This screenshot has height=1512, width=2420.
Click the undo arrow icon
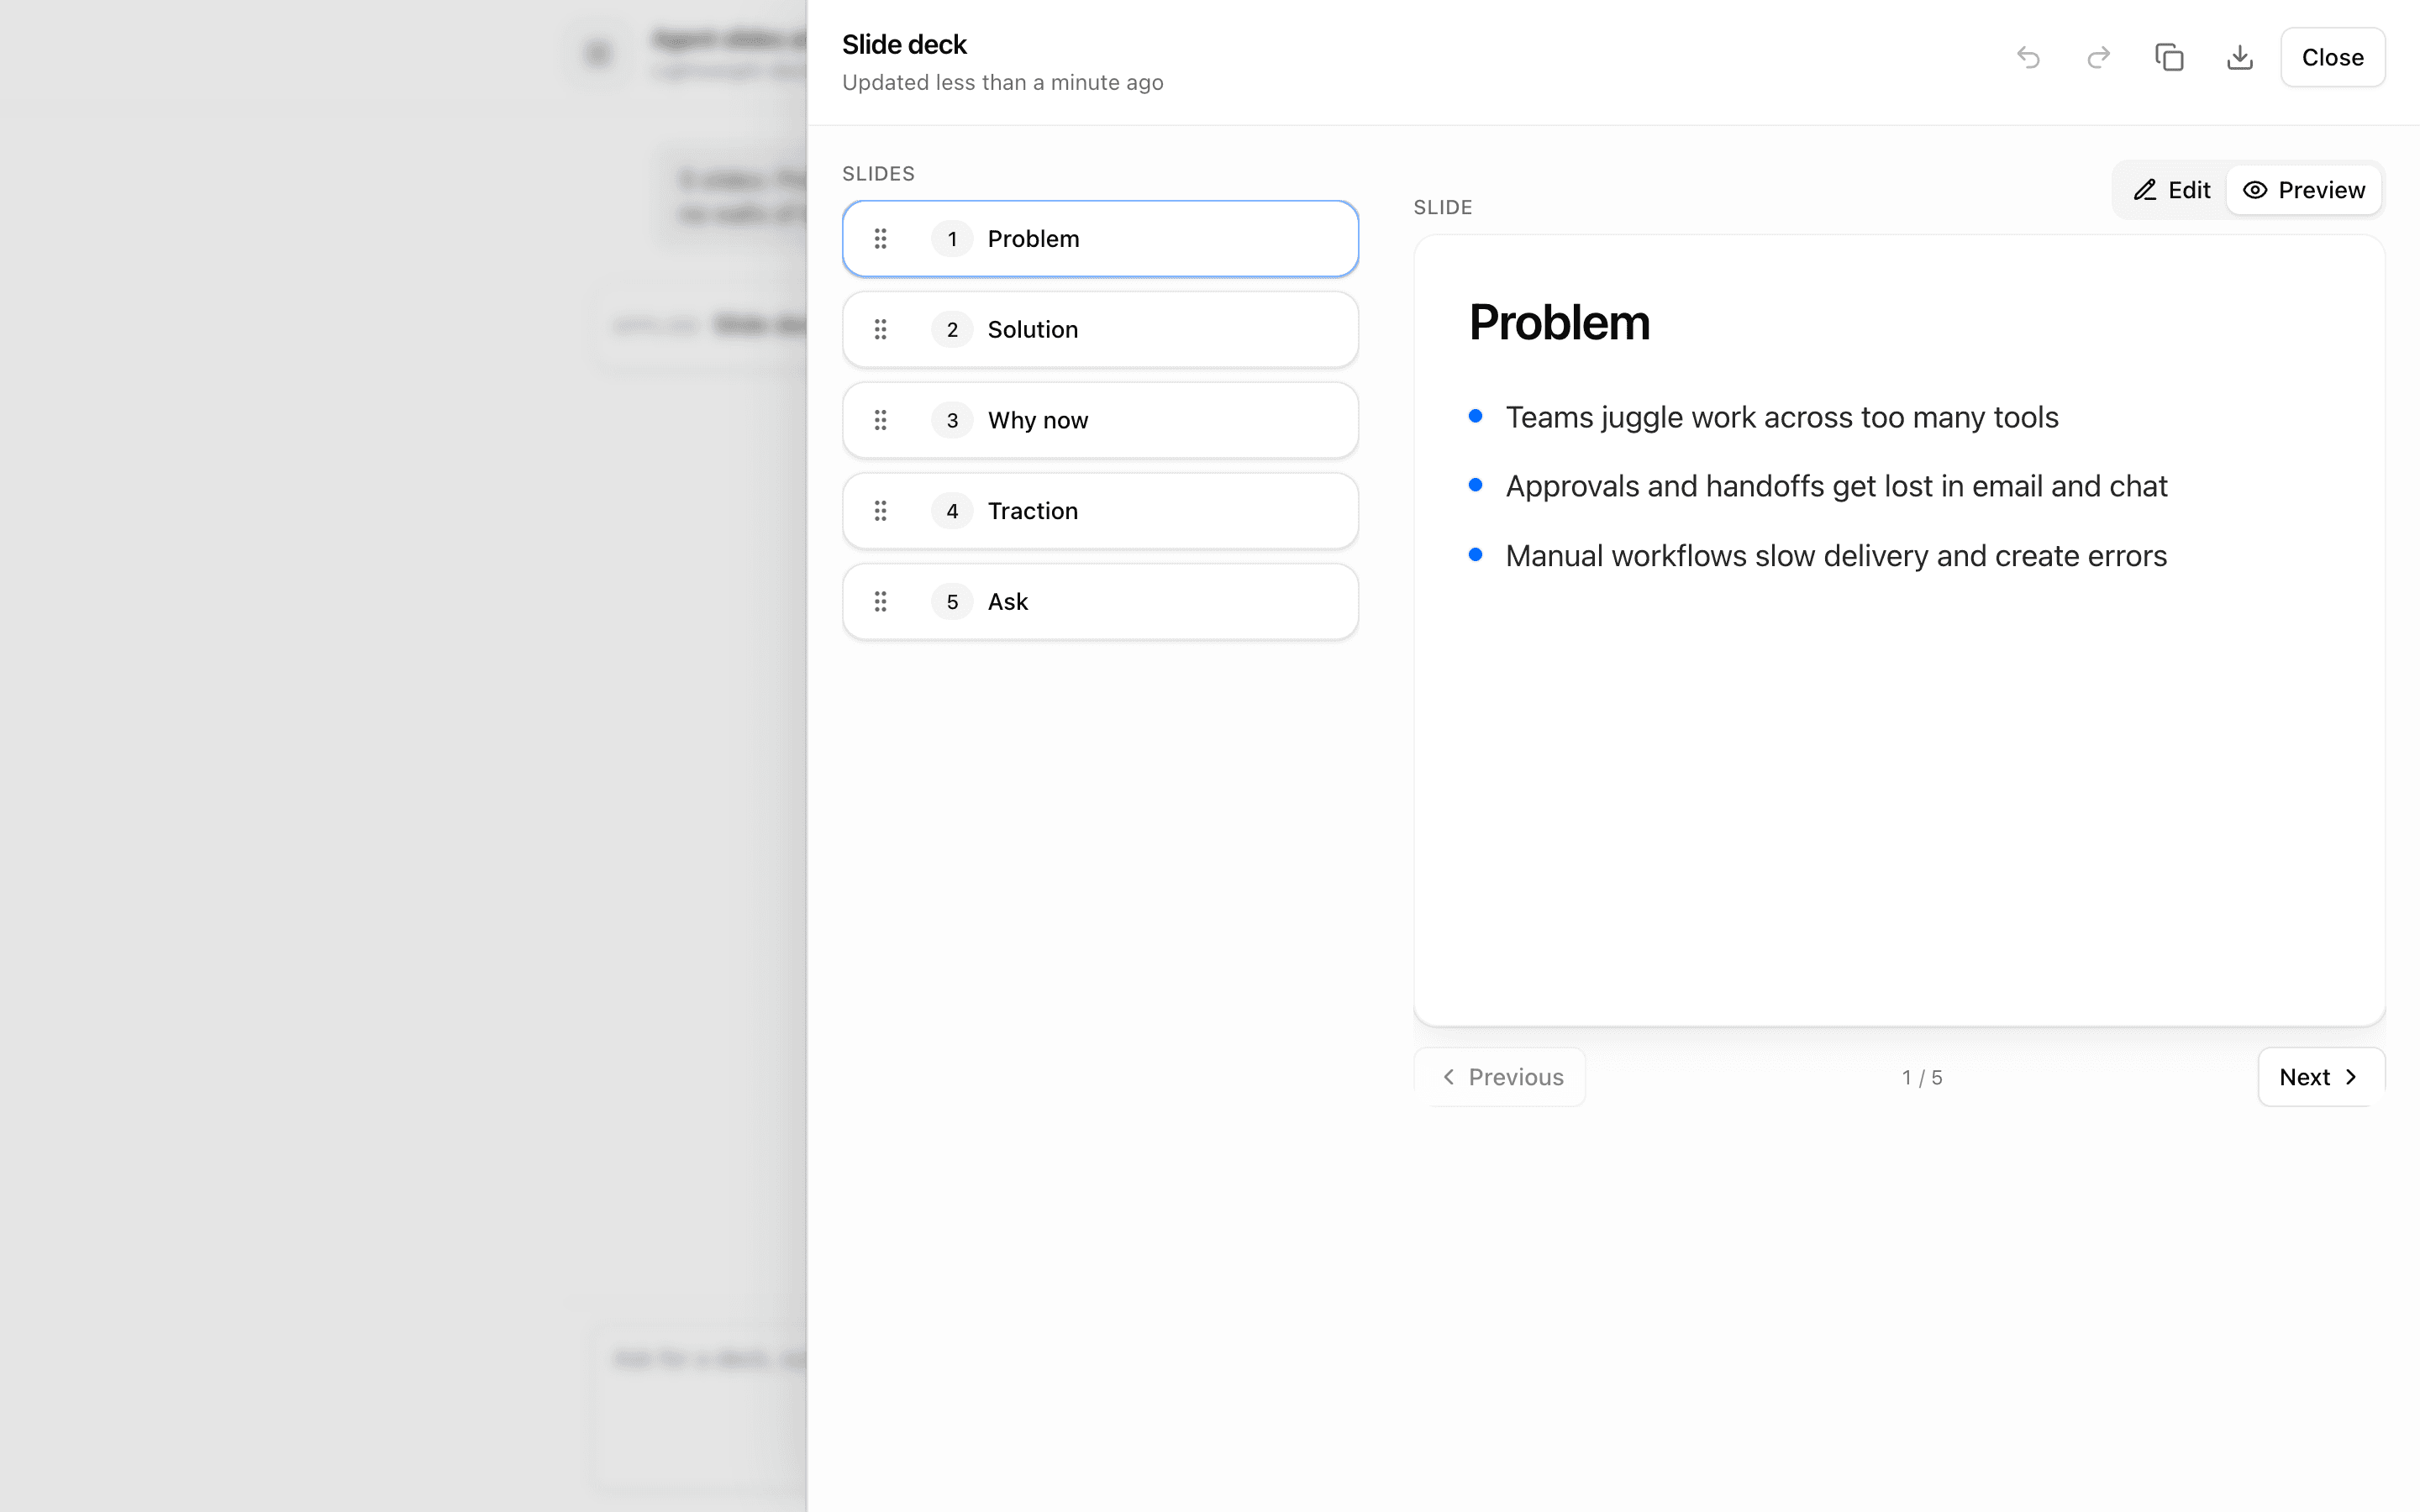click(2028, 58)
